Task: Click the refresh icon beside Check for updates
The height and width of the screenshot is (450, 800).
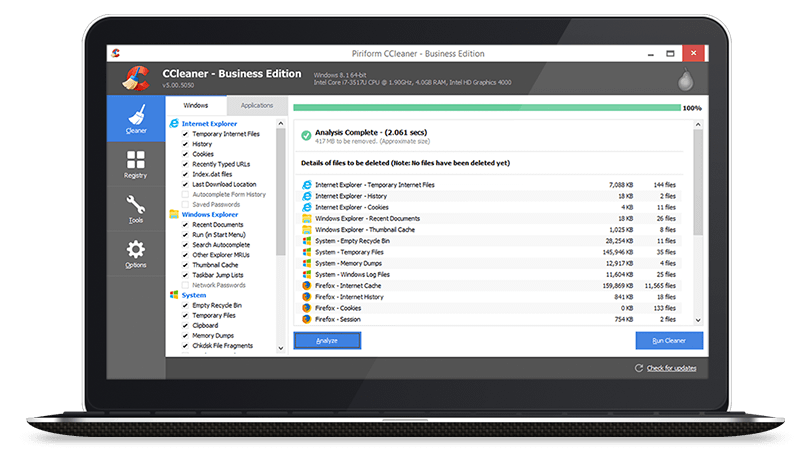Action: point(639,368)
